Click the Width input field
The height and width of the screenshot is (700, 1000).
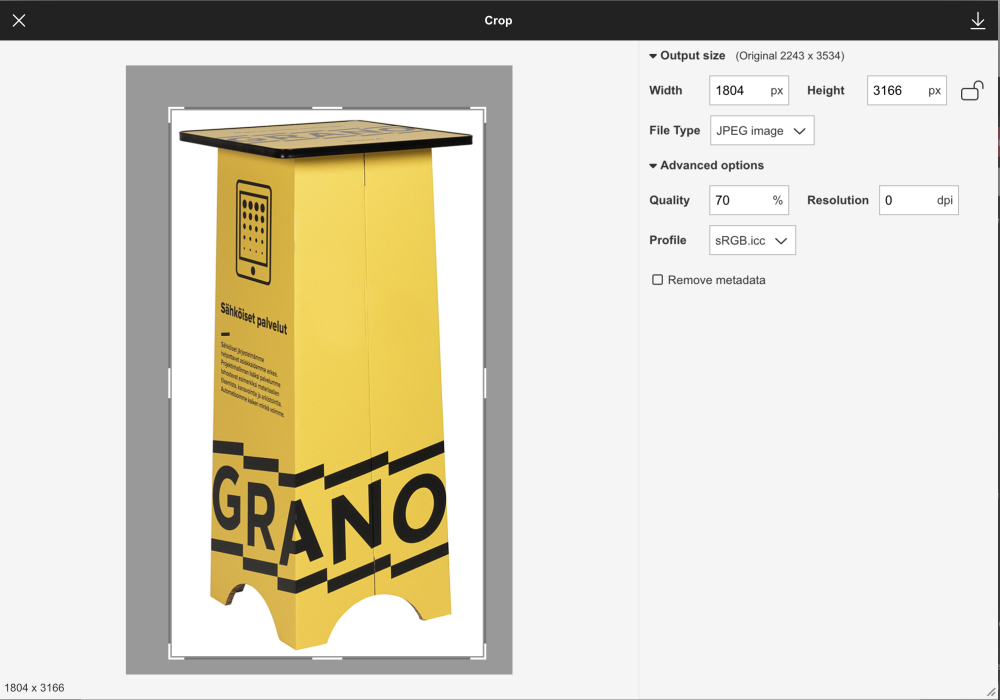pos(749,91)
